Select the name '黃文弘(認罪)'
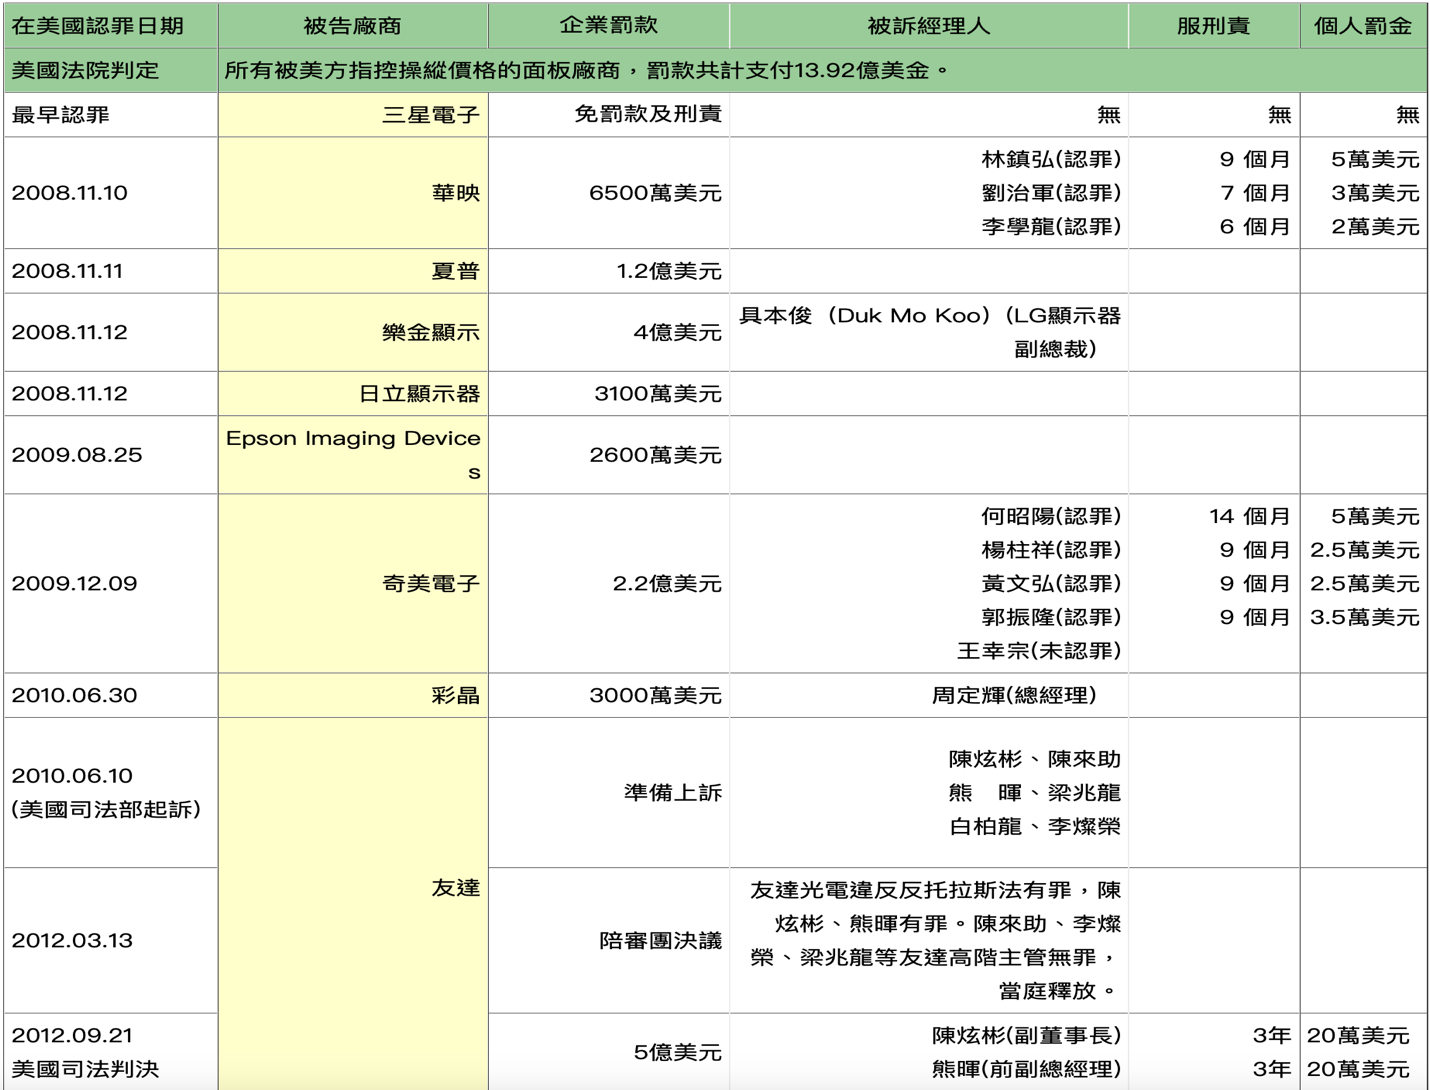This screenshot has width=1430, height=1090. (x=1051, y=584)
